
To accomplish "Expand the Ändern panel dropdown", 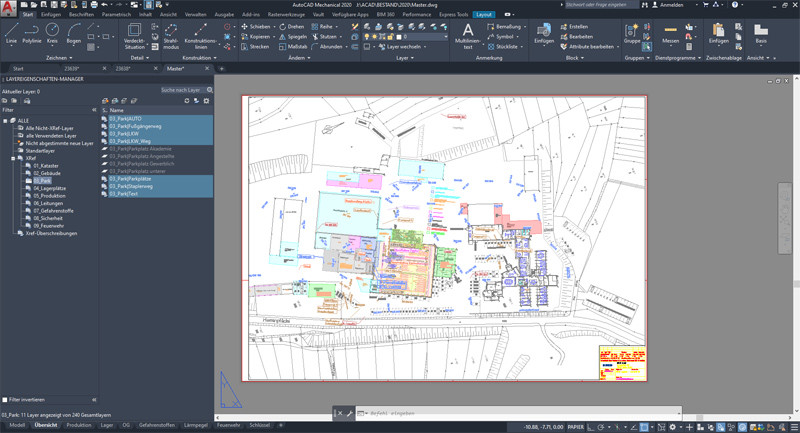I will coord(298,58).
